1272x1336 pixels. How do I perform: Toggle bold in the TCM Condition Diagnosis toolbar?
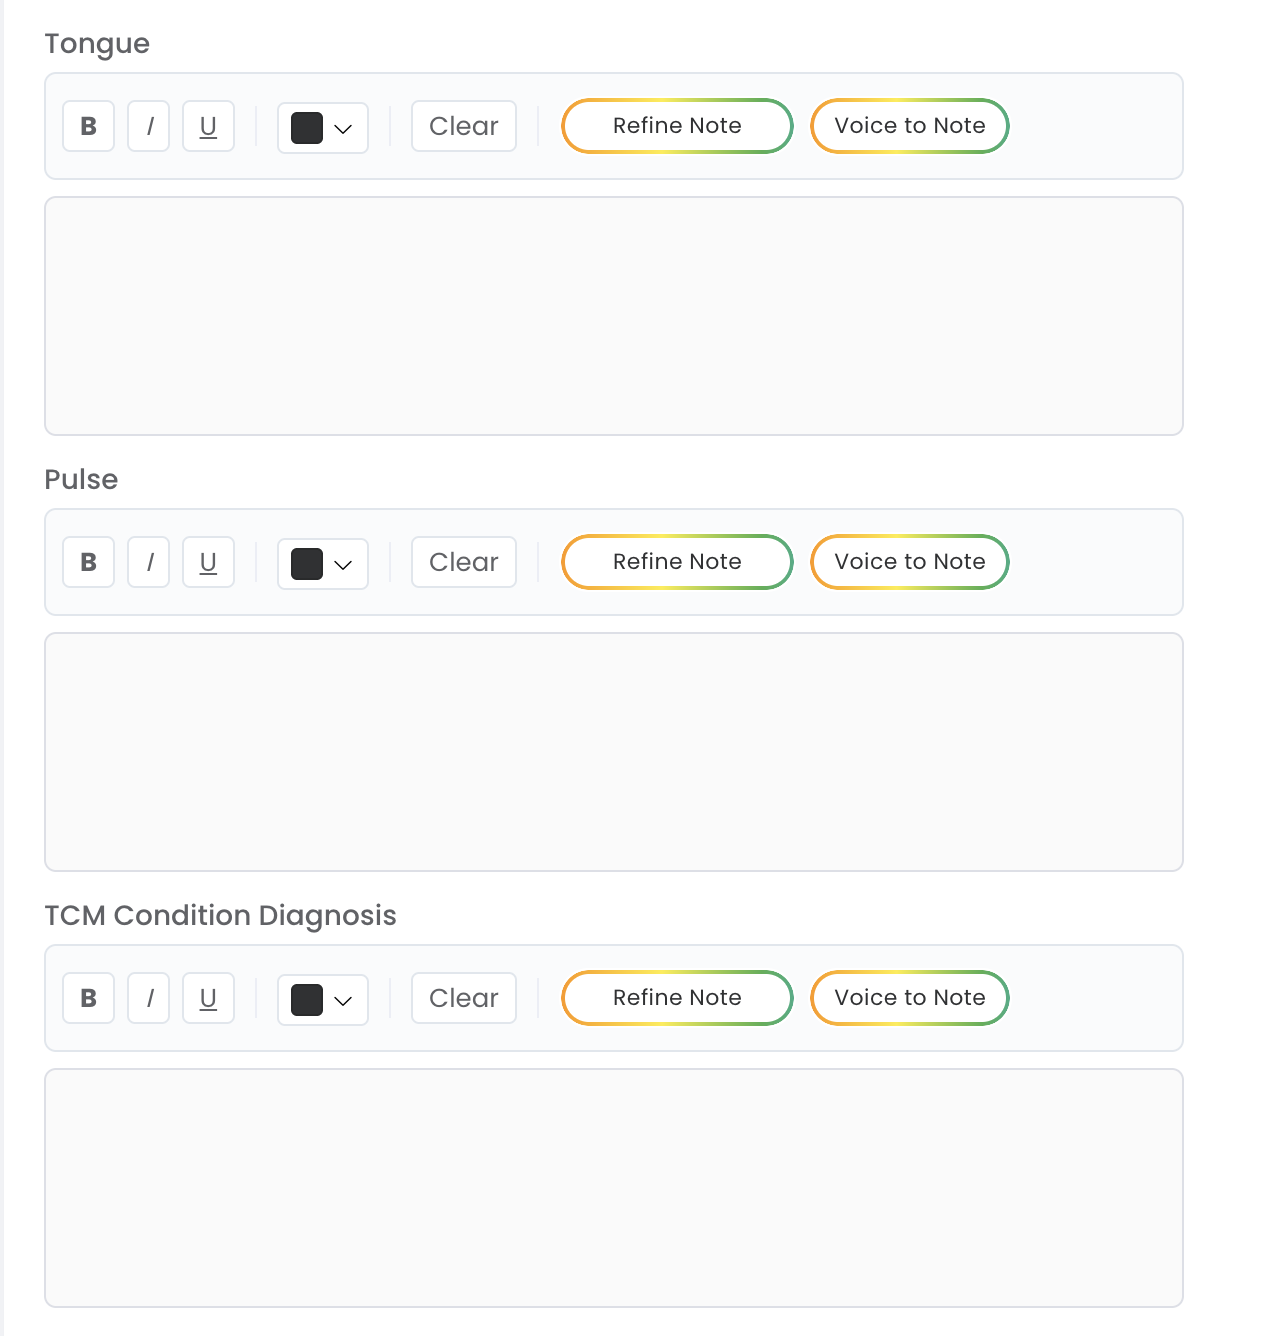pyautogui.click(x=88, y=998)
